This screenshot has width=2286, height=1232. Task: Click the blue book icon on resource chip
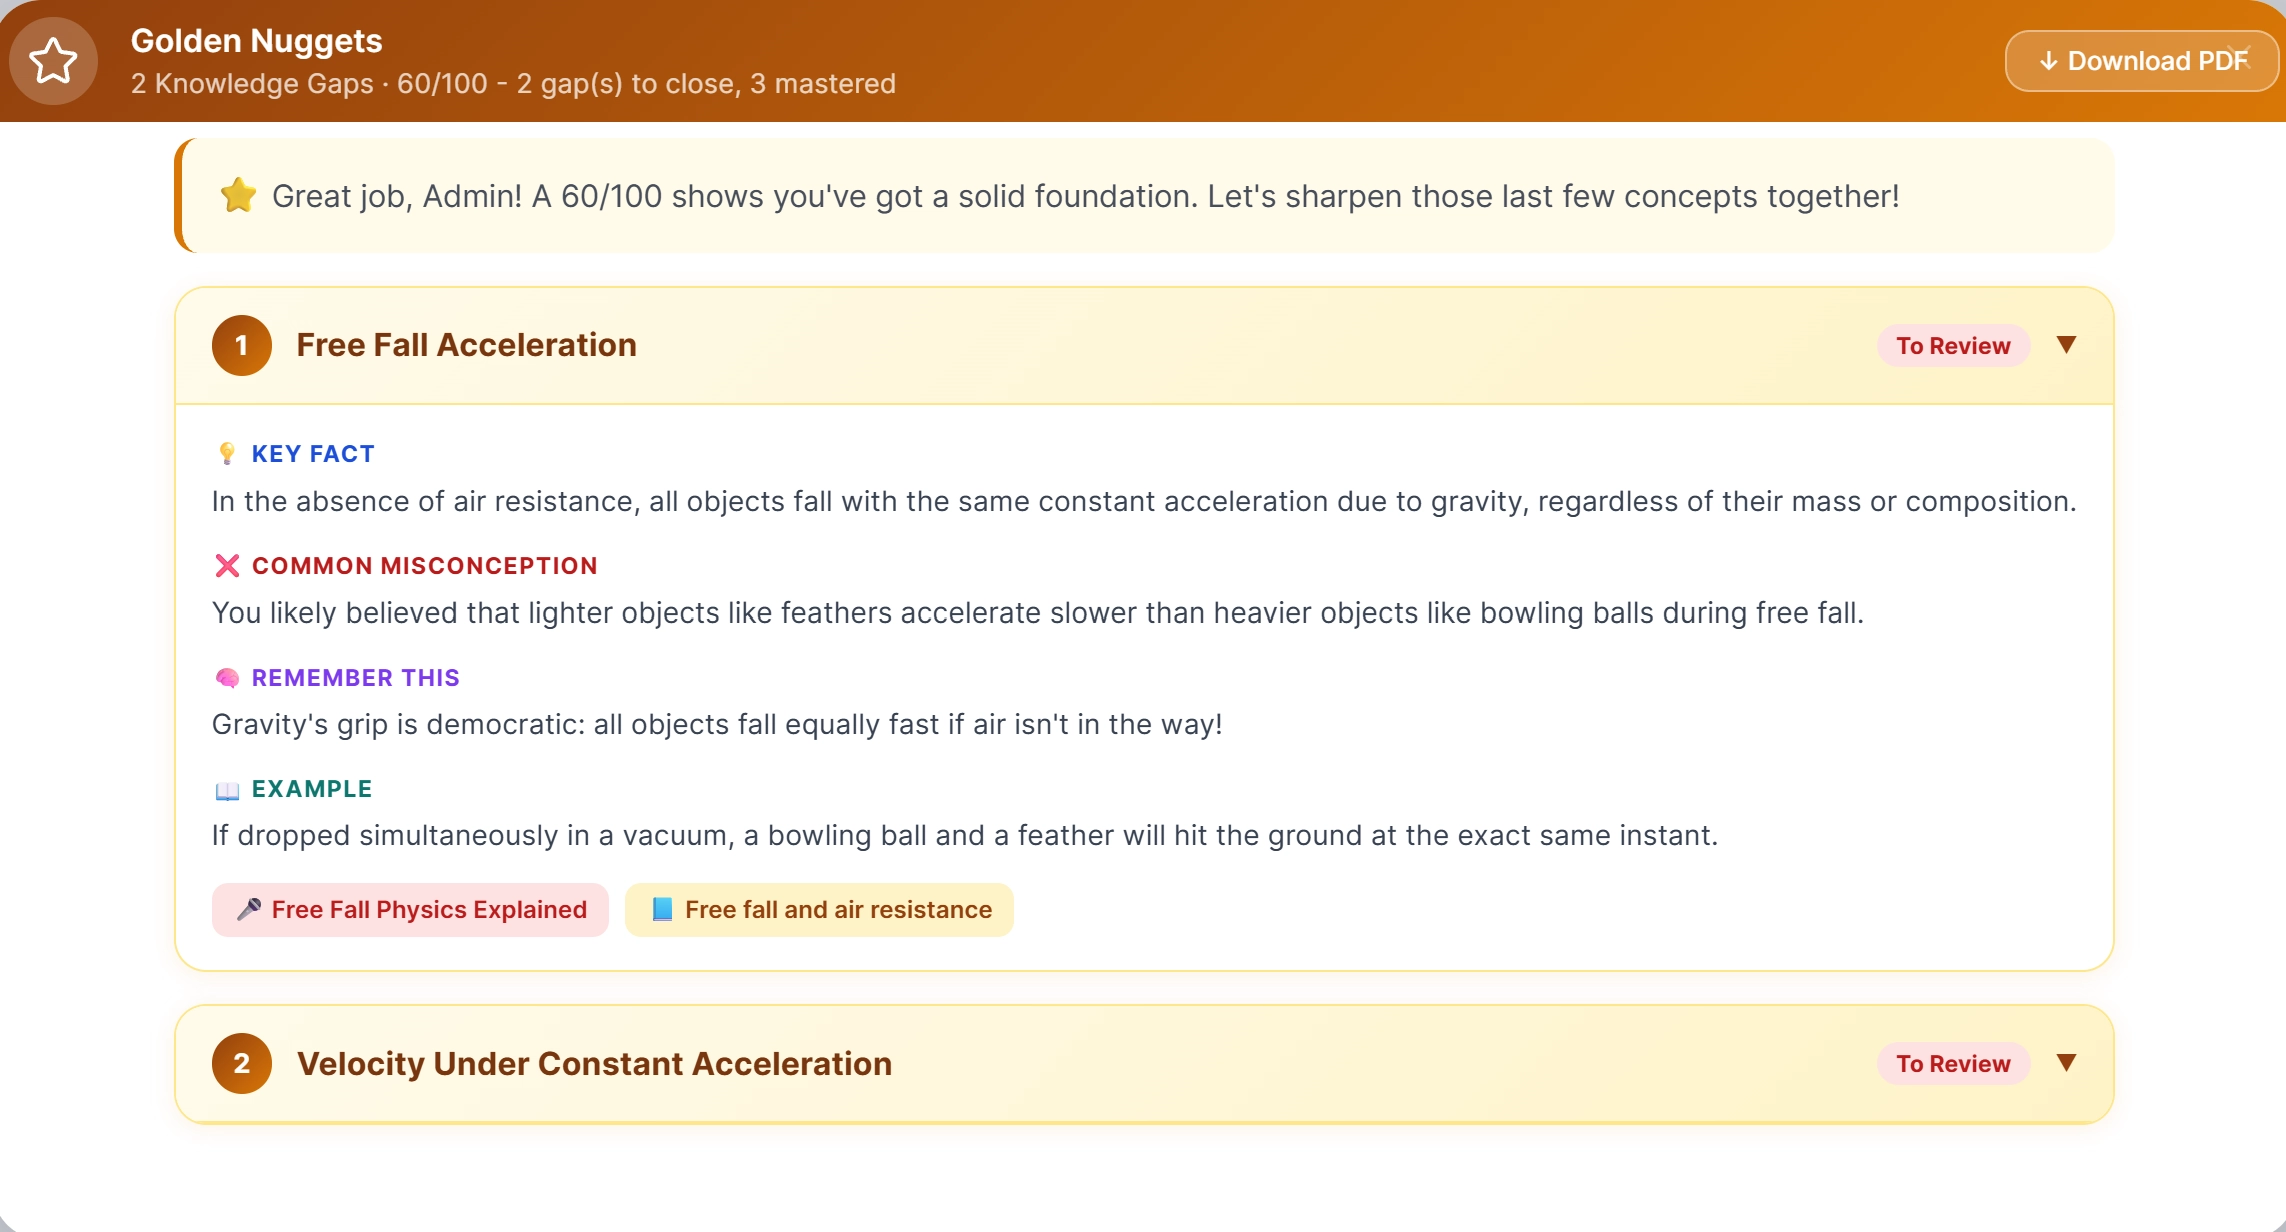coord(662,909)
